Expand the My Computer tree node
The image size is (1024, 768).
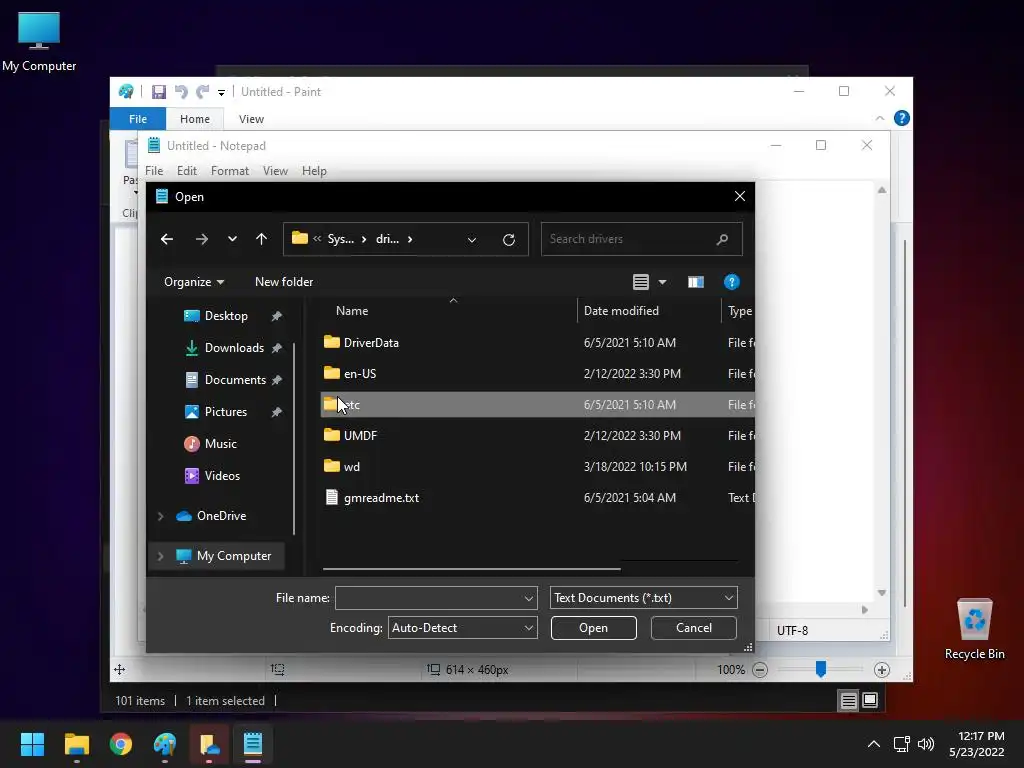click(161, 556)
